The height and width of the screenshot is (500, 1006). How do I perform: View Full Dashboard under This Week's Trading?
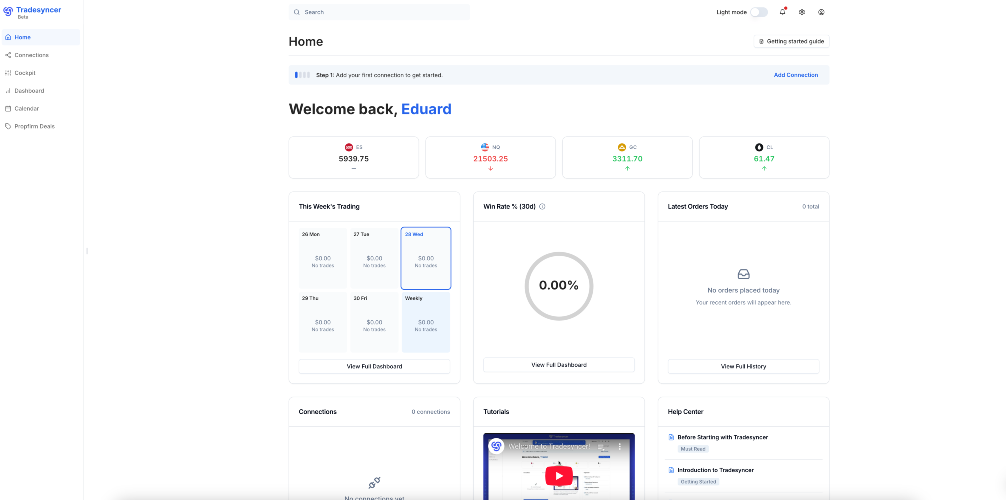tap(374, 366)
